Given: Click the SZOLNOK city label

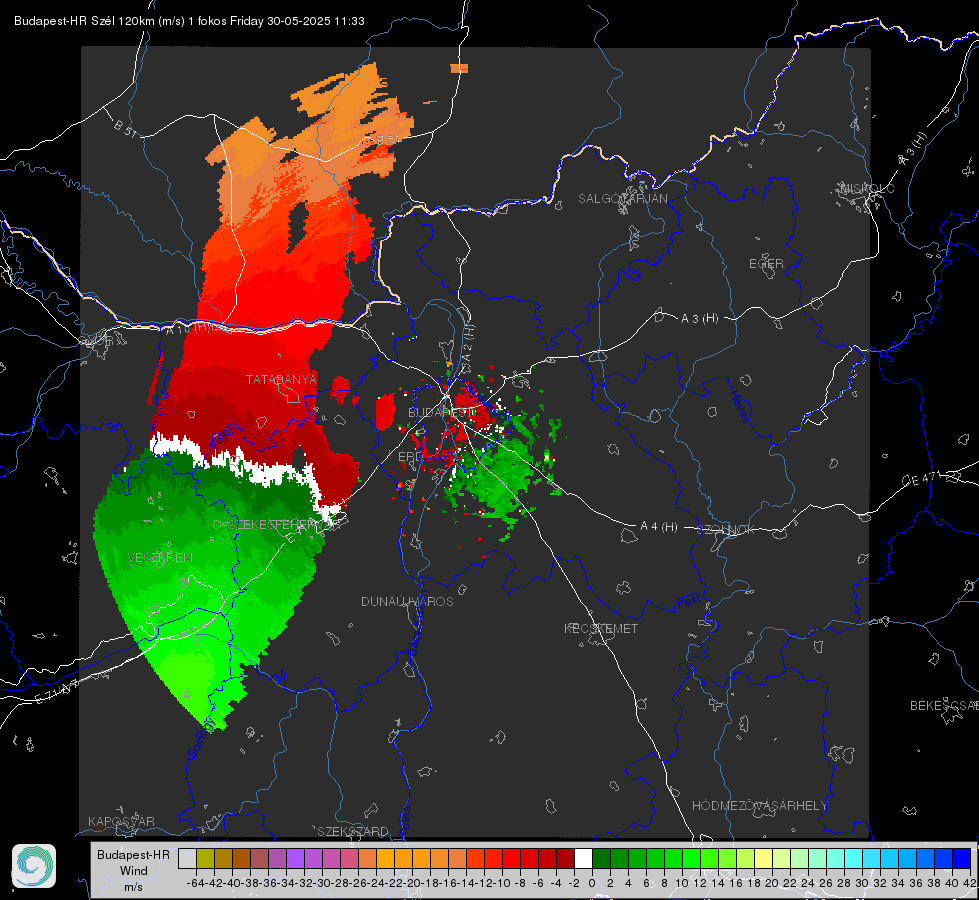Looking at the screenshot, I should point(726,530).
